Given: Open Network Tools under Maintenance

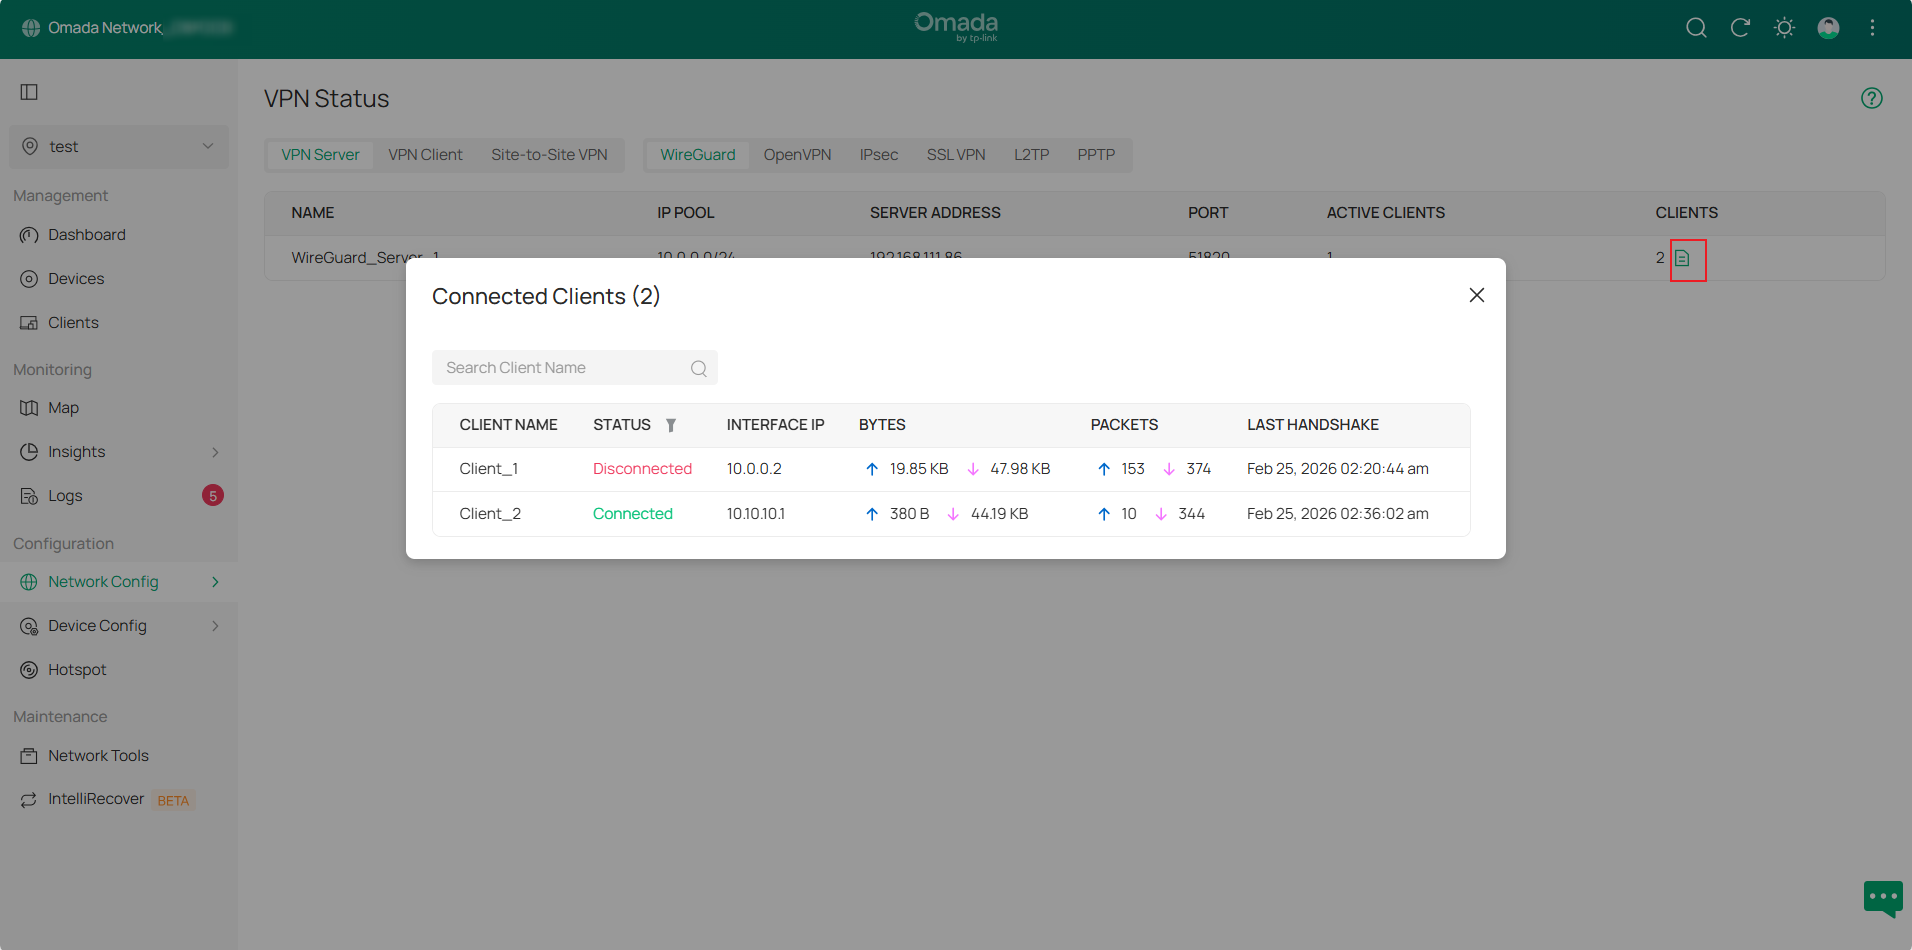Looking at the screenshot, I should (98, 755).
